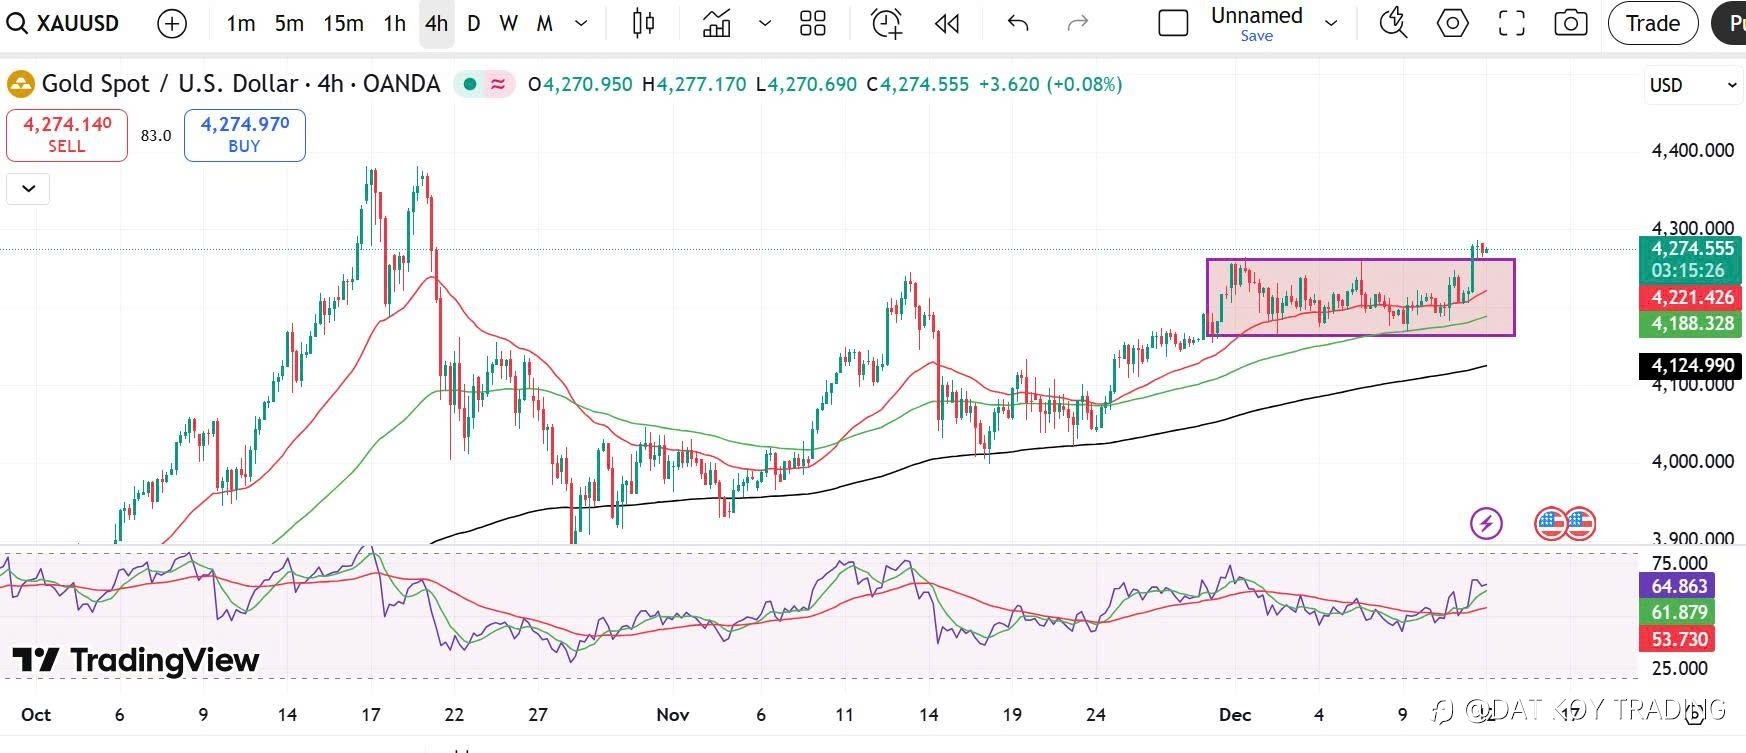The width and height of the screenshot is (1746, 753).
Task: Enter fullscreen mode
Action: 1511,24
